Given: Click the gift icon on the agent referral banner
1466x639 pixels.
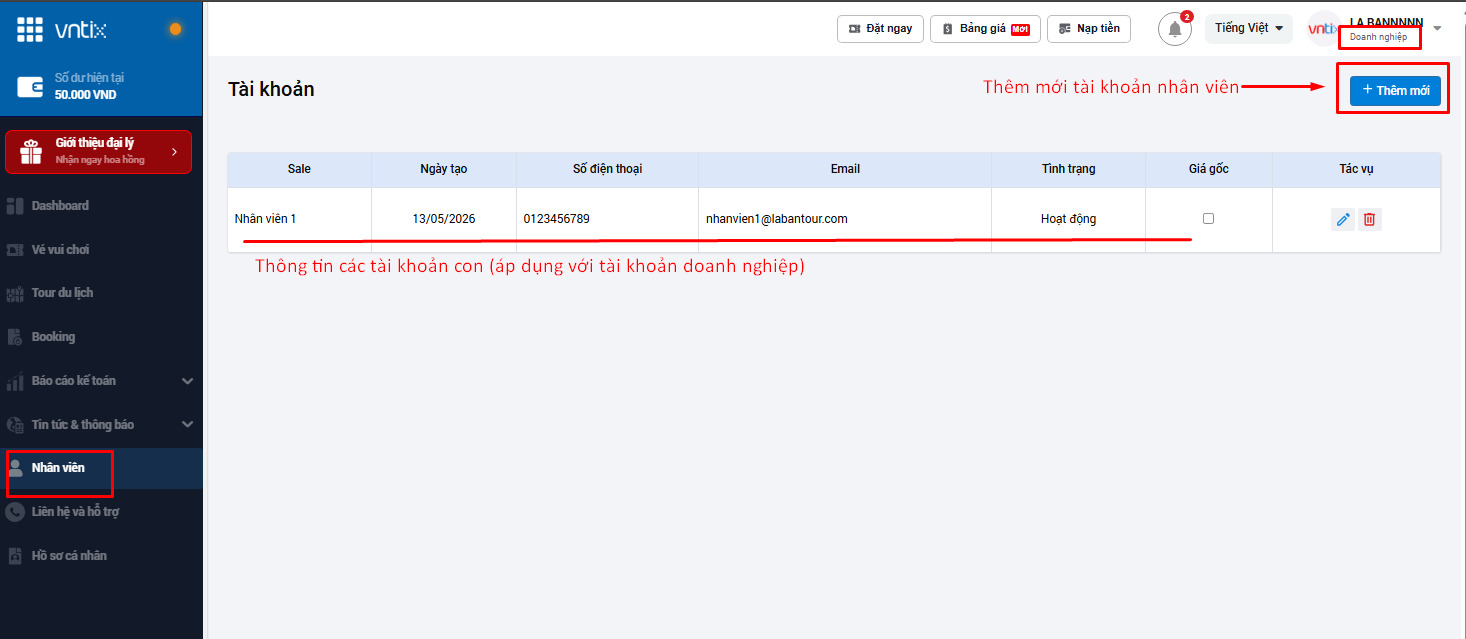Looking at the screenshot, I should click(32, 151).
